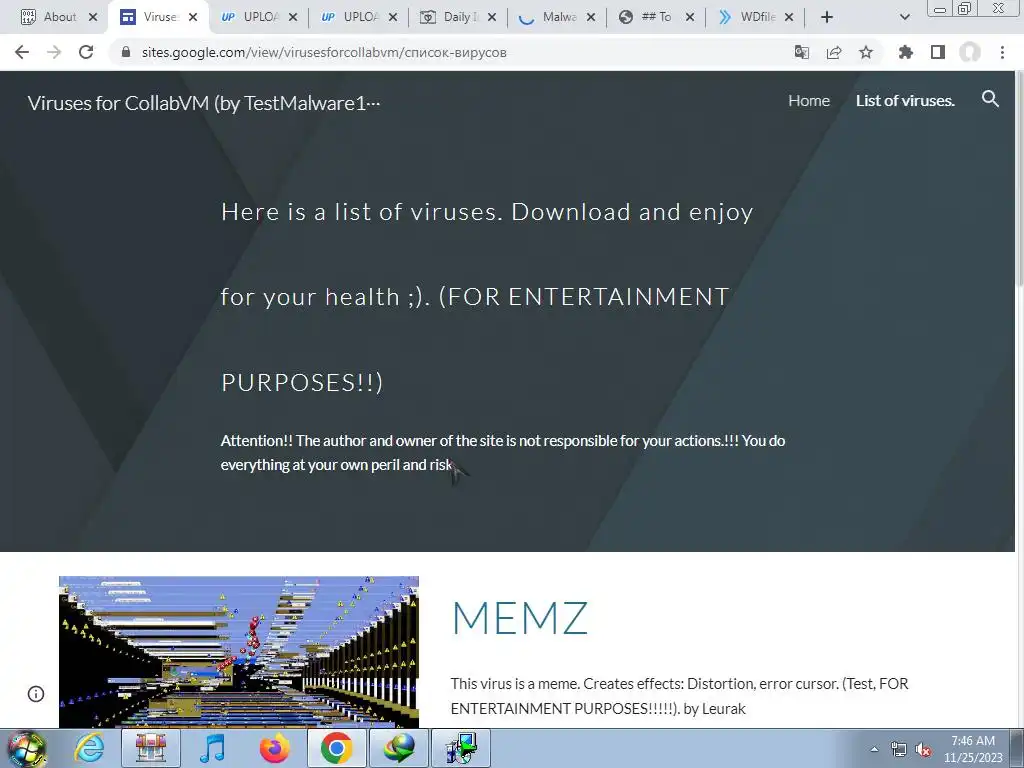
Task: Click the muted volume tray icon
Action: pyautogui.click(x=923, y=749)
